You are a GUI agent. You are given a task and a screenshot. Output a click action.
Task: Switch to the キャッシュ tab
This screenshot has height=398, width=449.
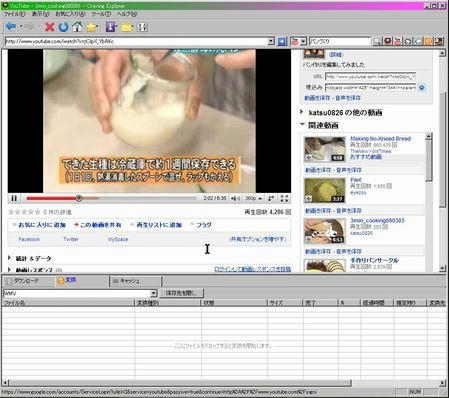point(135,281)
